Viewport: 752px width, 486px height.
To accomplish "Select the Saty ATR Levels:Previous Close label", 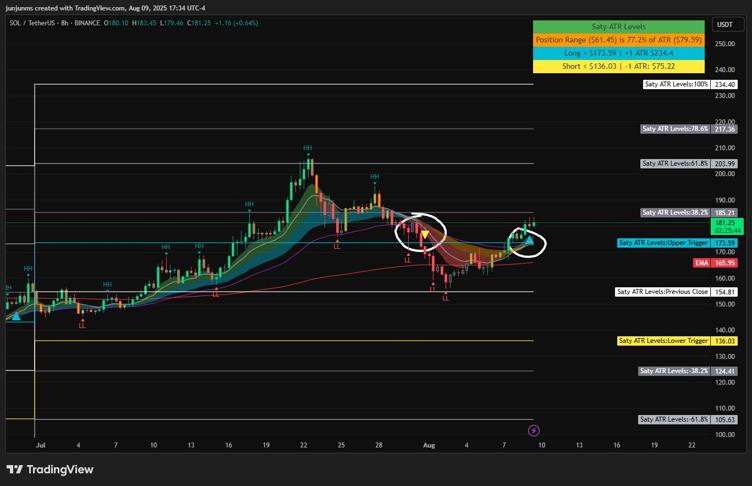I will pyautogui.click(x=662, y=292).
